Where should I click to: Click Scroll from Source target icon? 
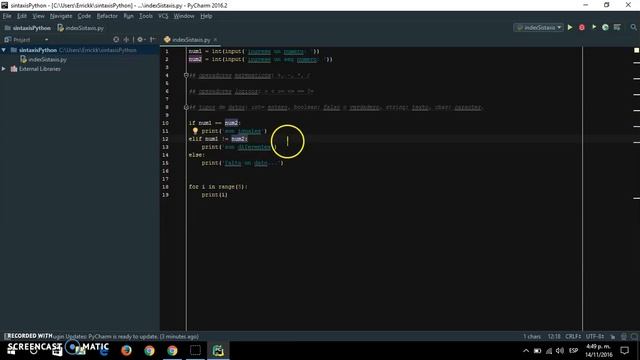[x=116, y=40]
